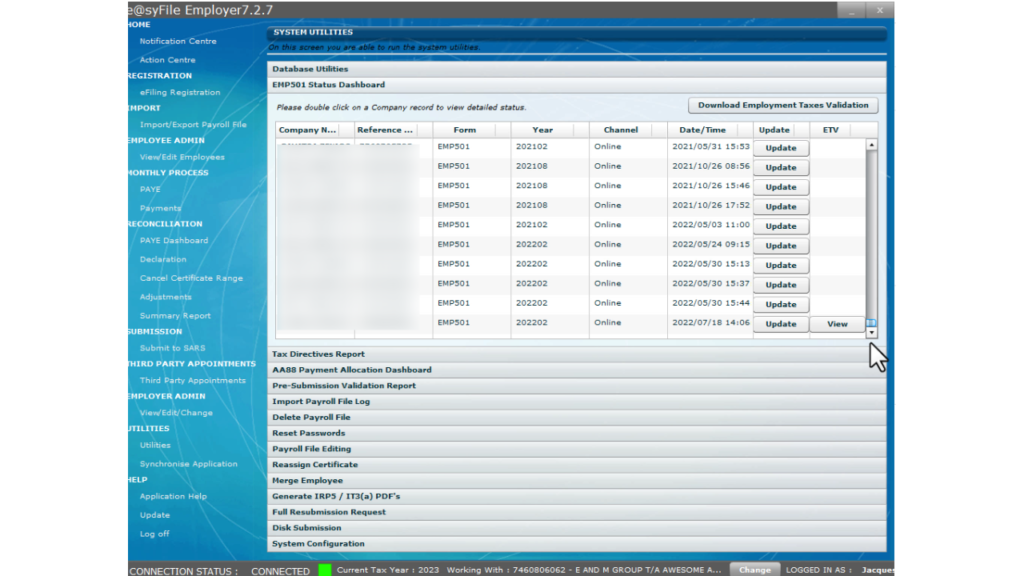
Task: Select PAYE under Monthly Process
Action: point(150,189)
